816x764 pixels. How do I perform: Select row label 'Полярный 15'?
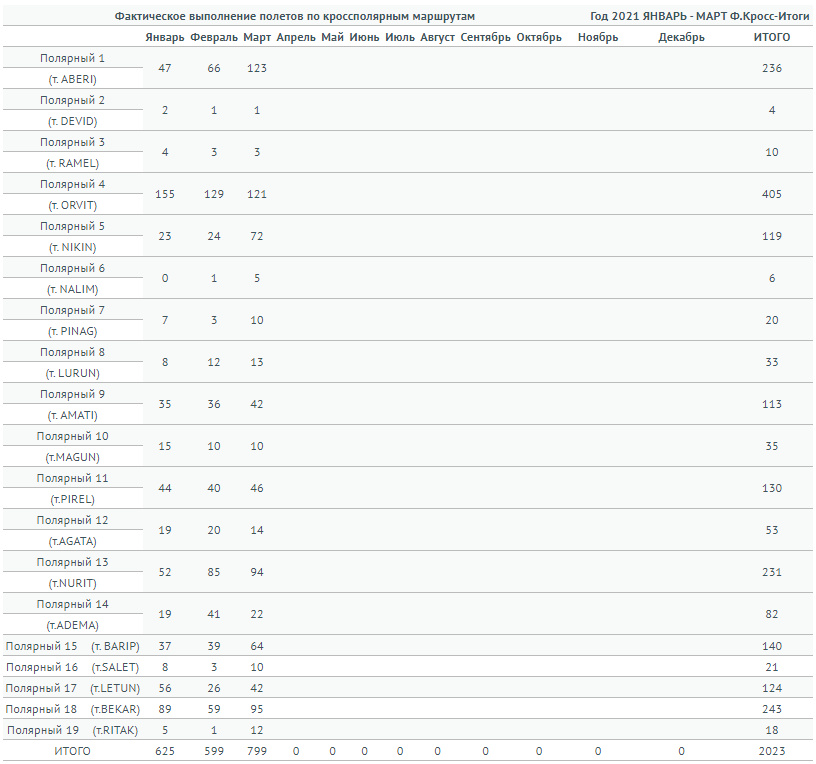pos(41,646)
